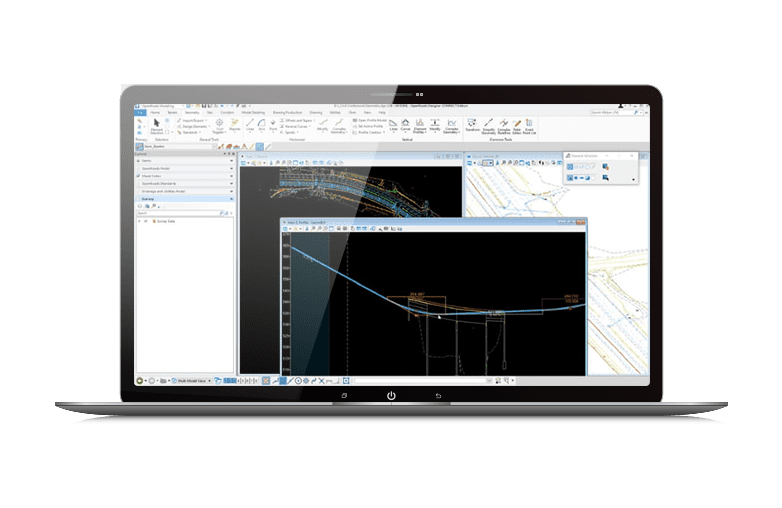782x508 pixels.
Task: Expand the Drainage and Utilities Model section
Action: click(232, 190)
